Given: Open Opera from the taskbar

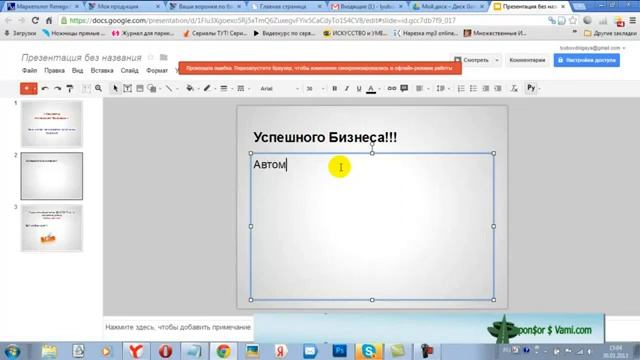Looking at the screenshot, I should click(165, 351).
